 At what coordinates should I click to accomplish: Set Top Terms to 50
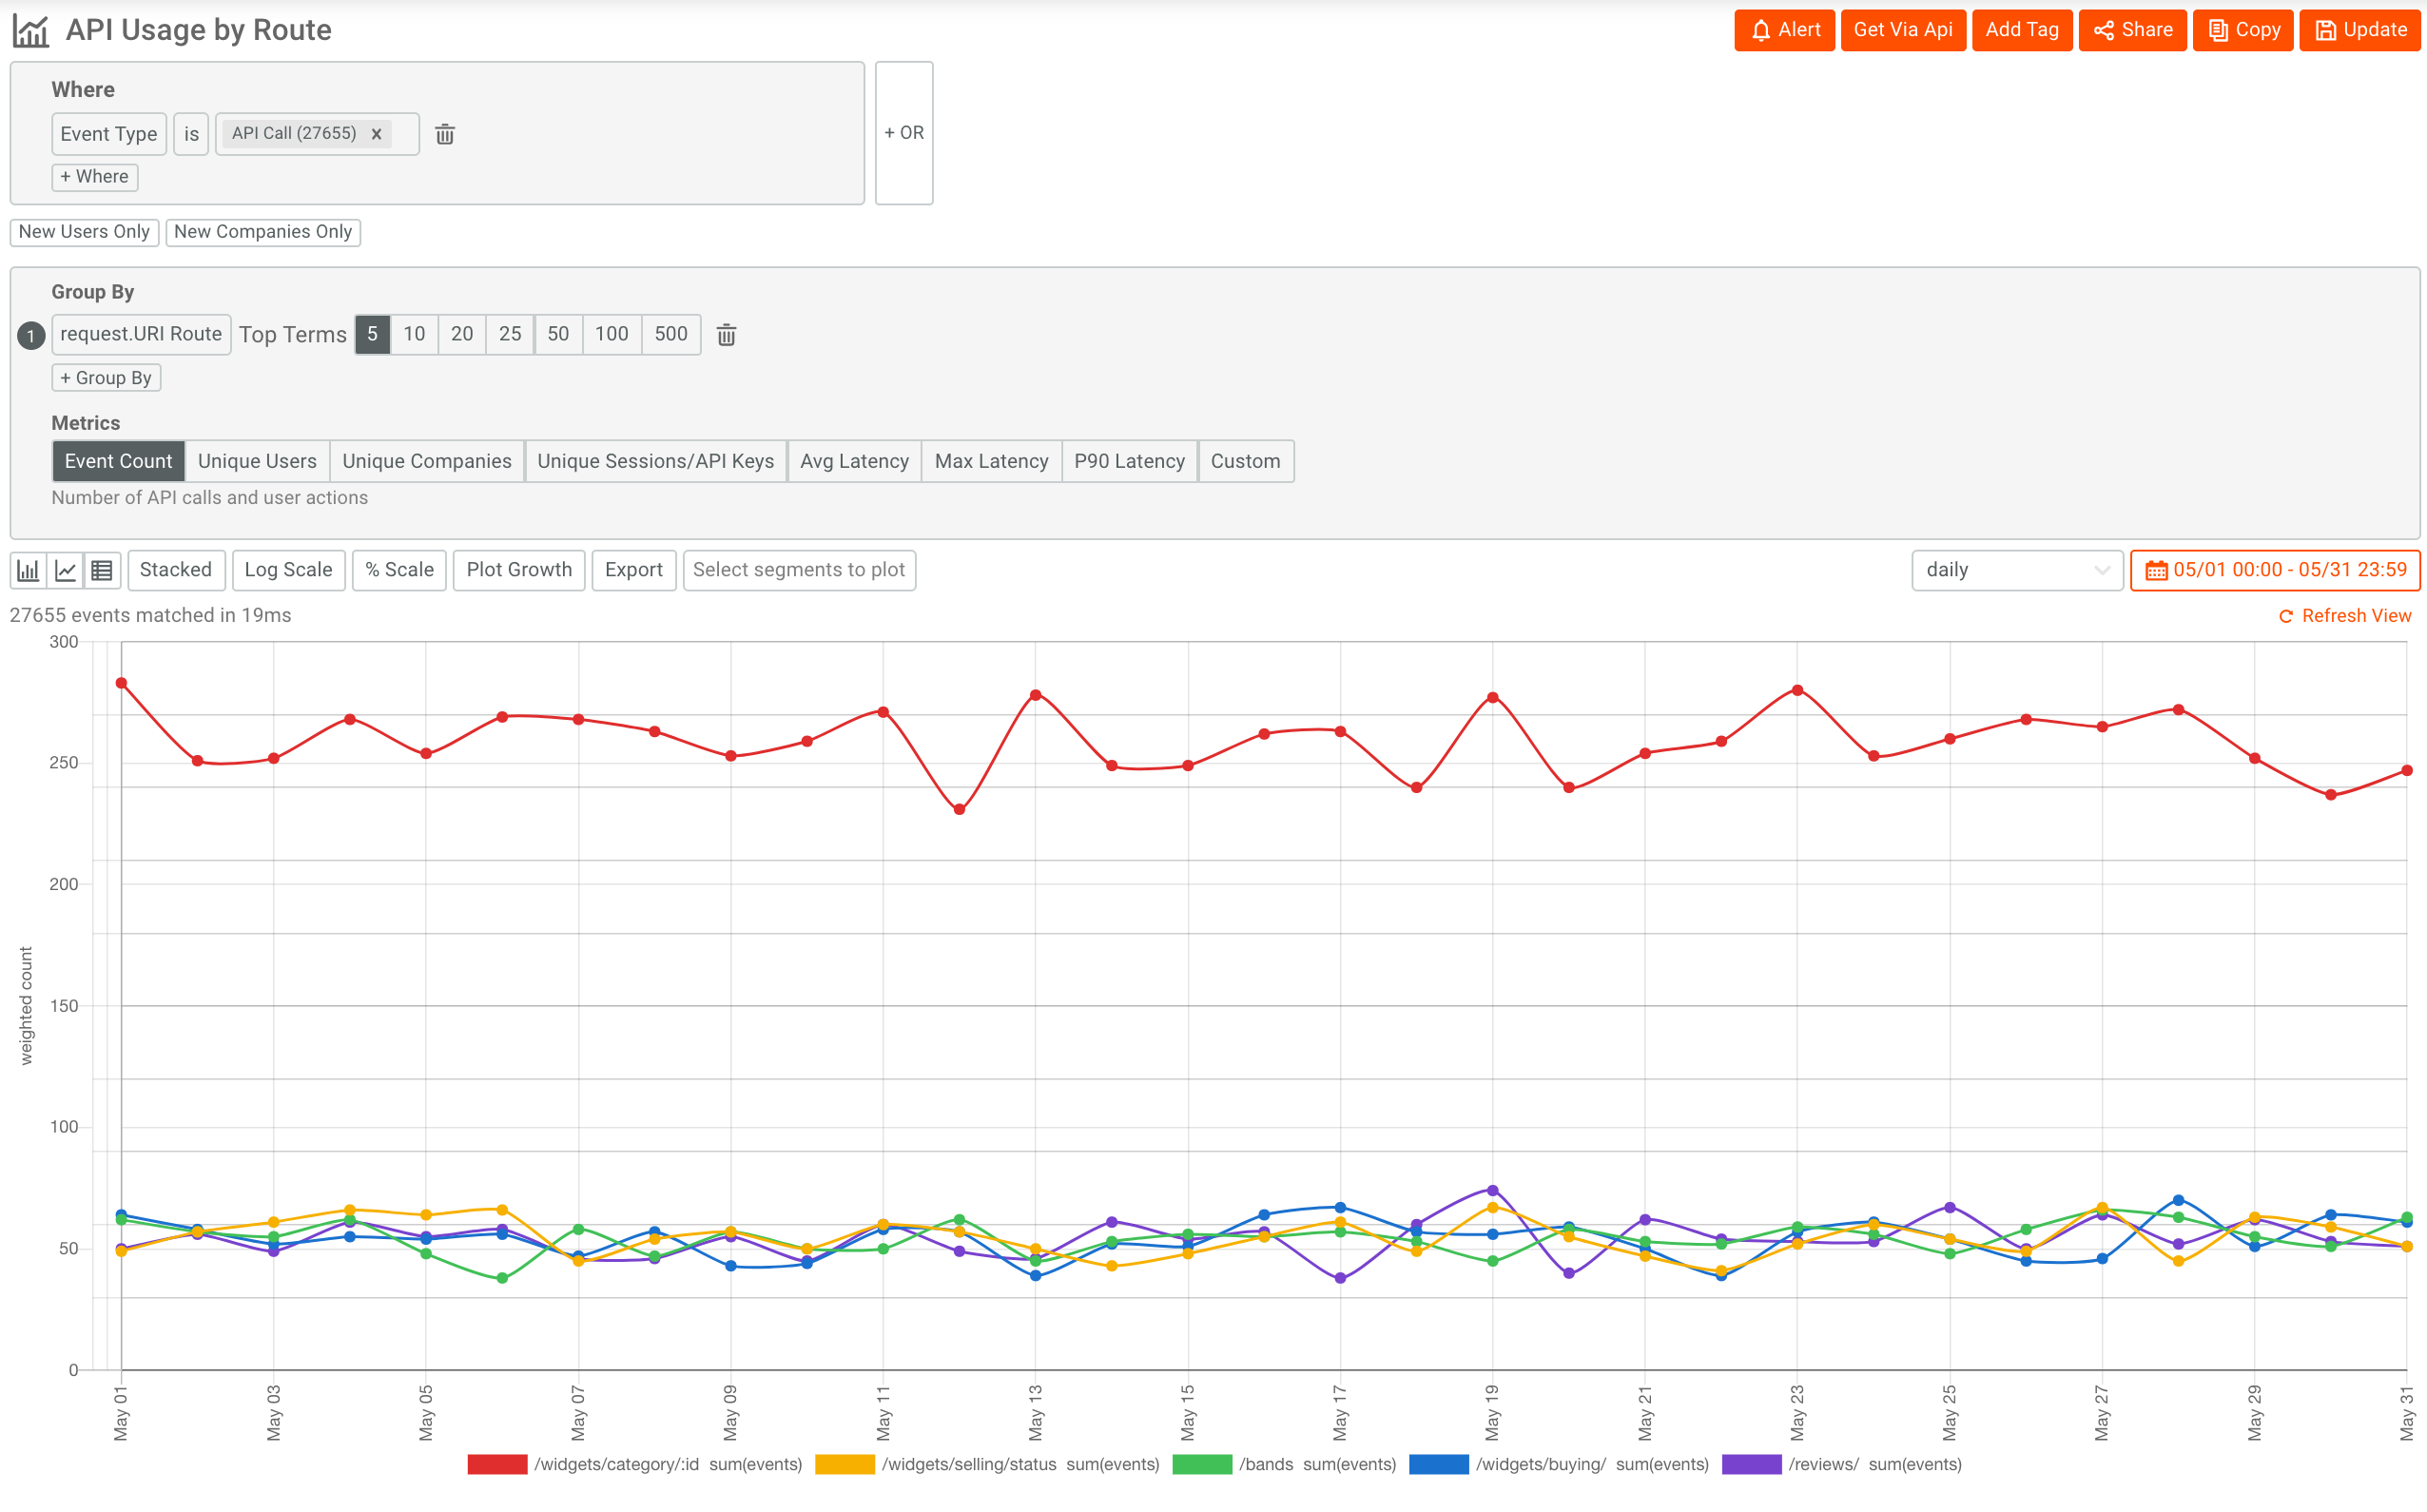[x=558, y=334]
